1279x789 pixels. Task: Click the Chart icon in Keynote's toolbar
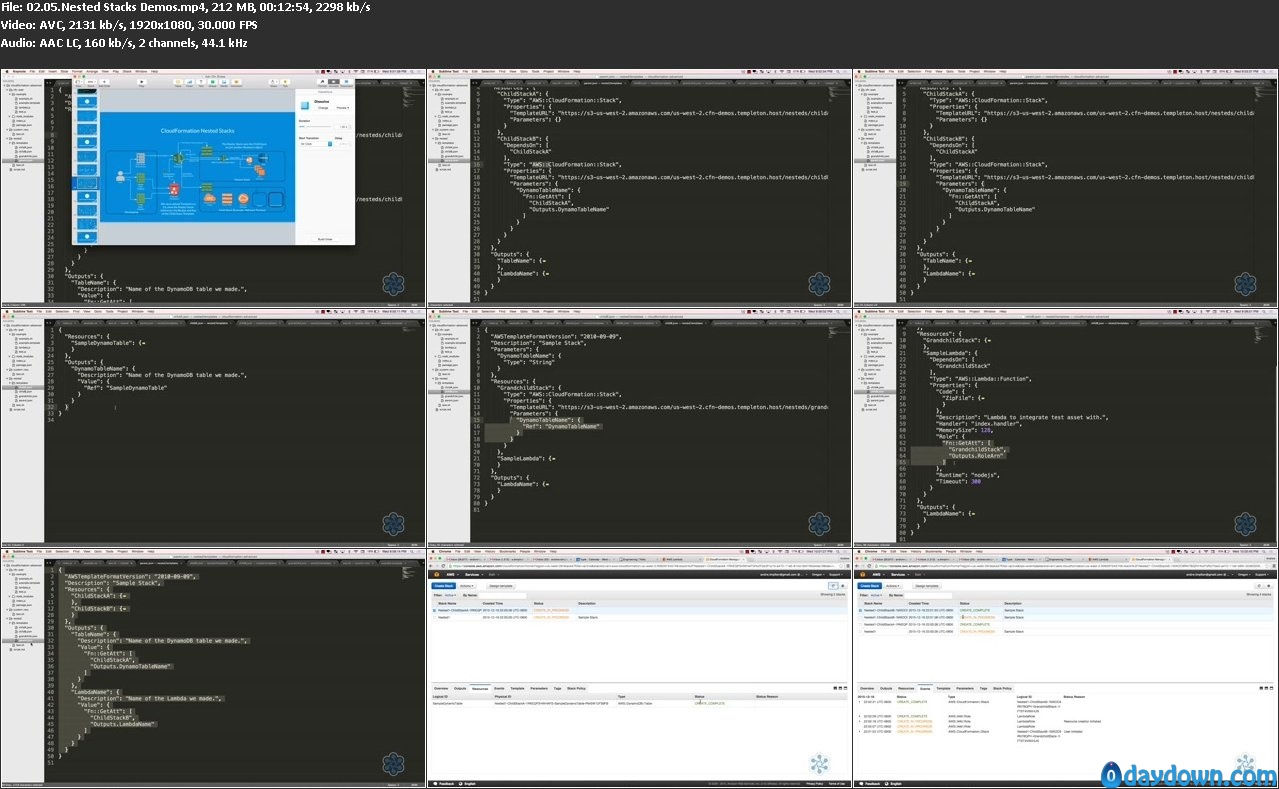pos(191,83)
